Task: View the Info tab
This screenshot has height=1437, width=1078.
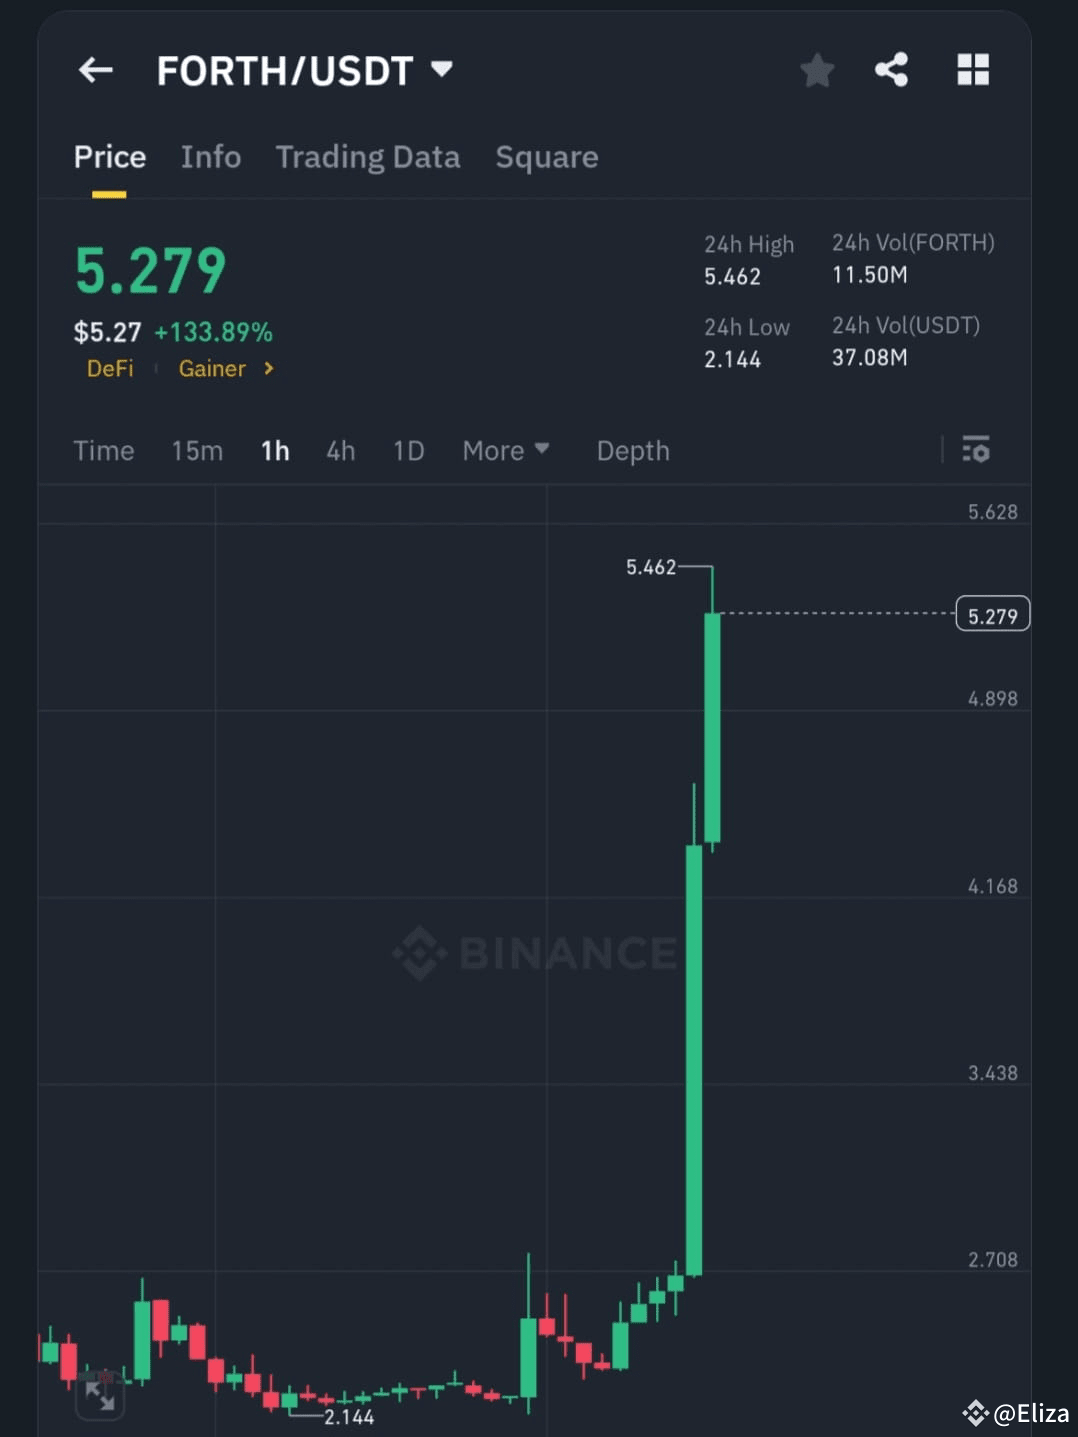Action: pyautogui.click(x=210, y=157)
